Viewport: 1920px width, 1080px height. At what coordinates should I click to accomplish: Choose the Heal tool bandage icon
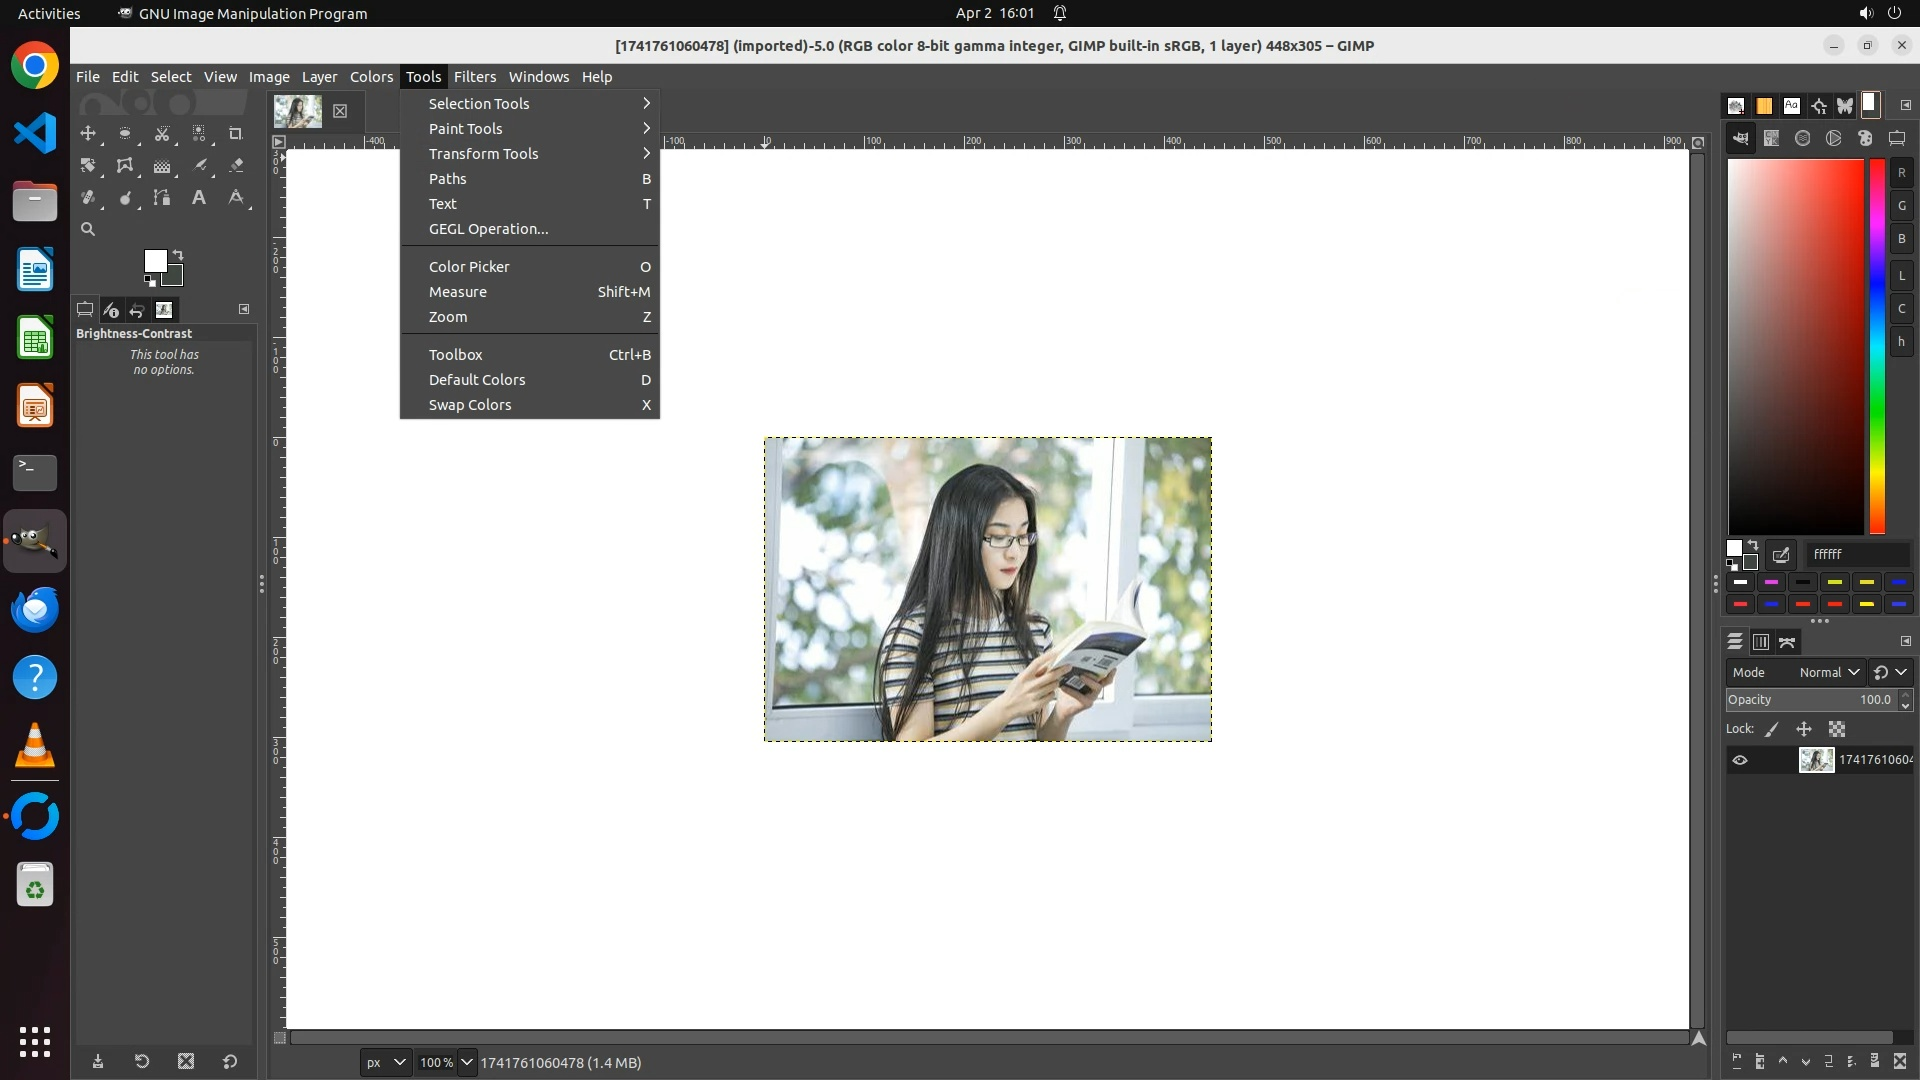pos(88,197)
